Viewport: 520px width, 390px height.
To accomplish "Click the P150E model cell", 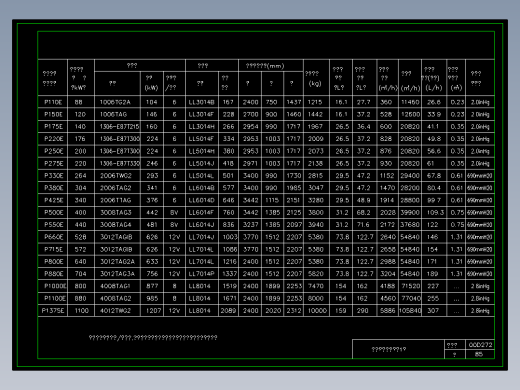I will [x=53, y=115].
